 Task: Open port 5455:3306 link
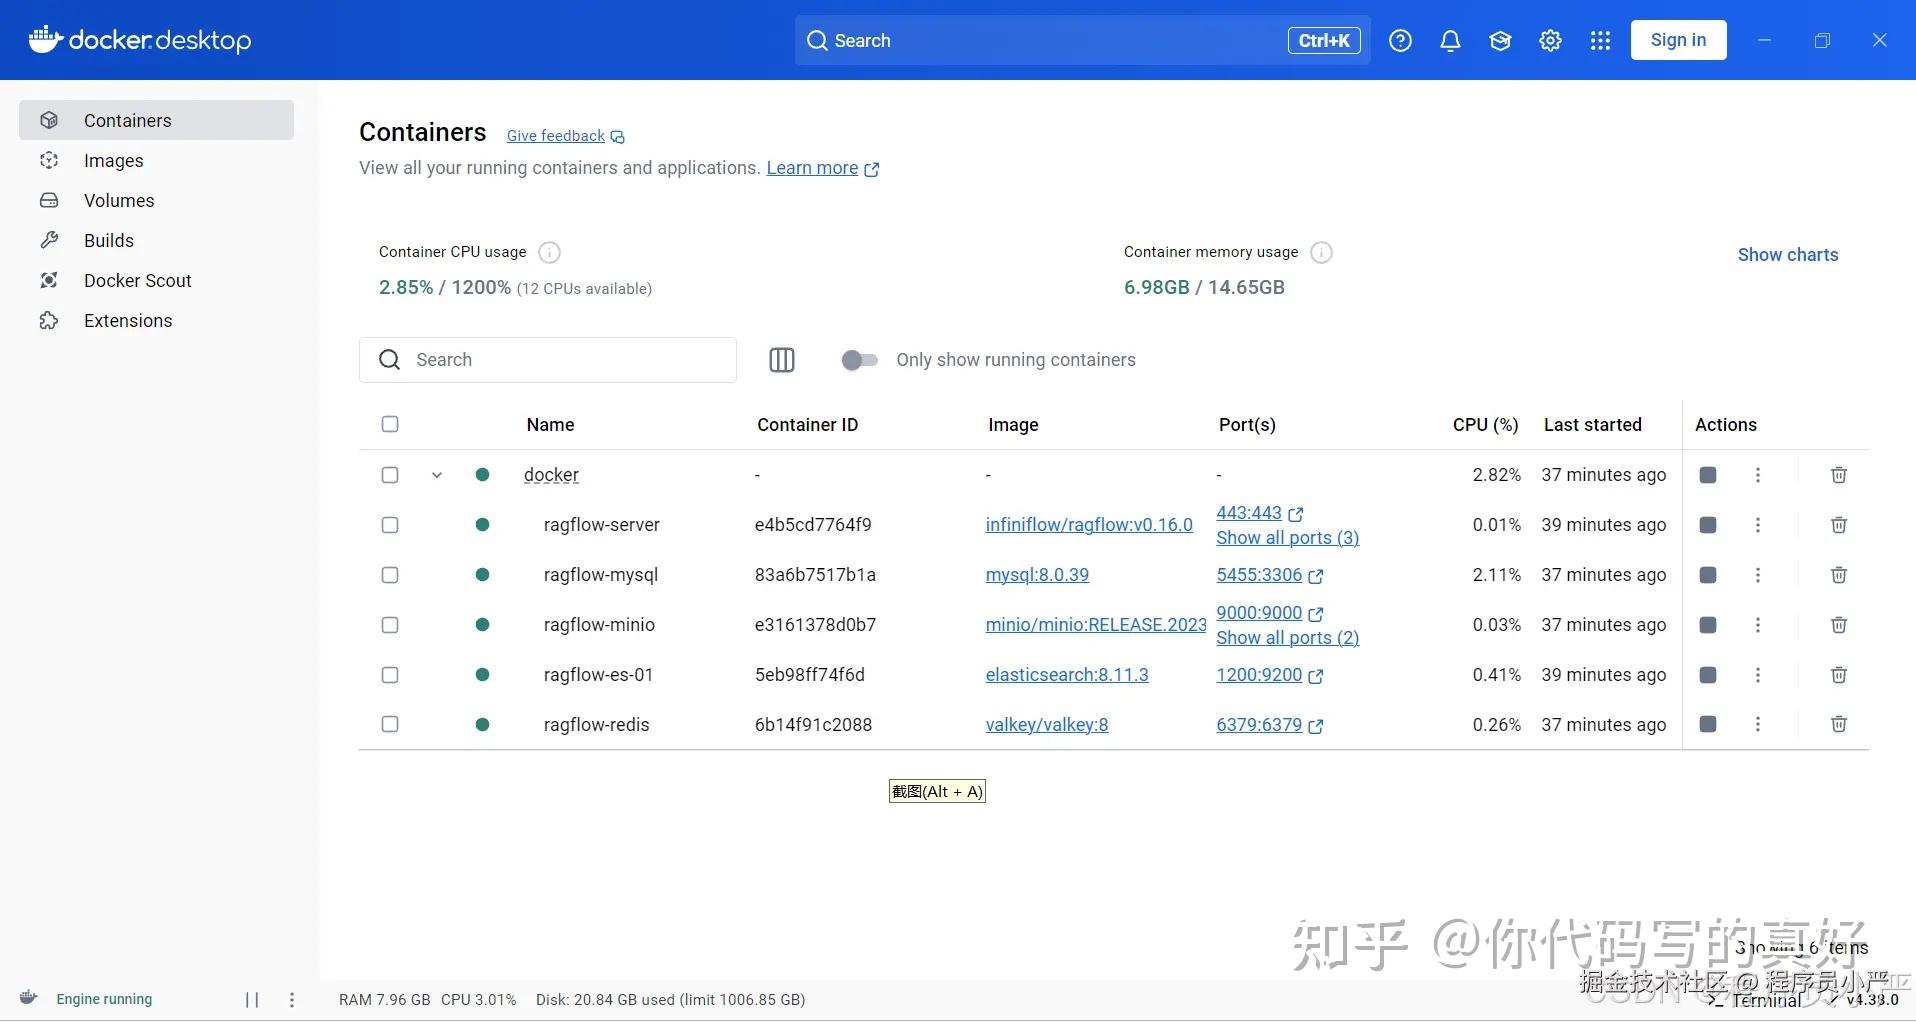pyautogui.click(x=1259, y=575)
